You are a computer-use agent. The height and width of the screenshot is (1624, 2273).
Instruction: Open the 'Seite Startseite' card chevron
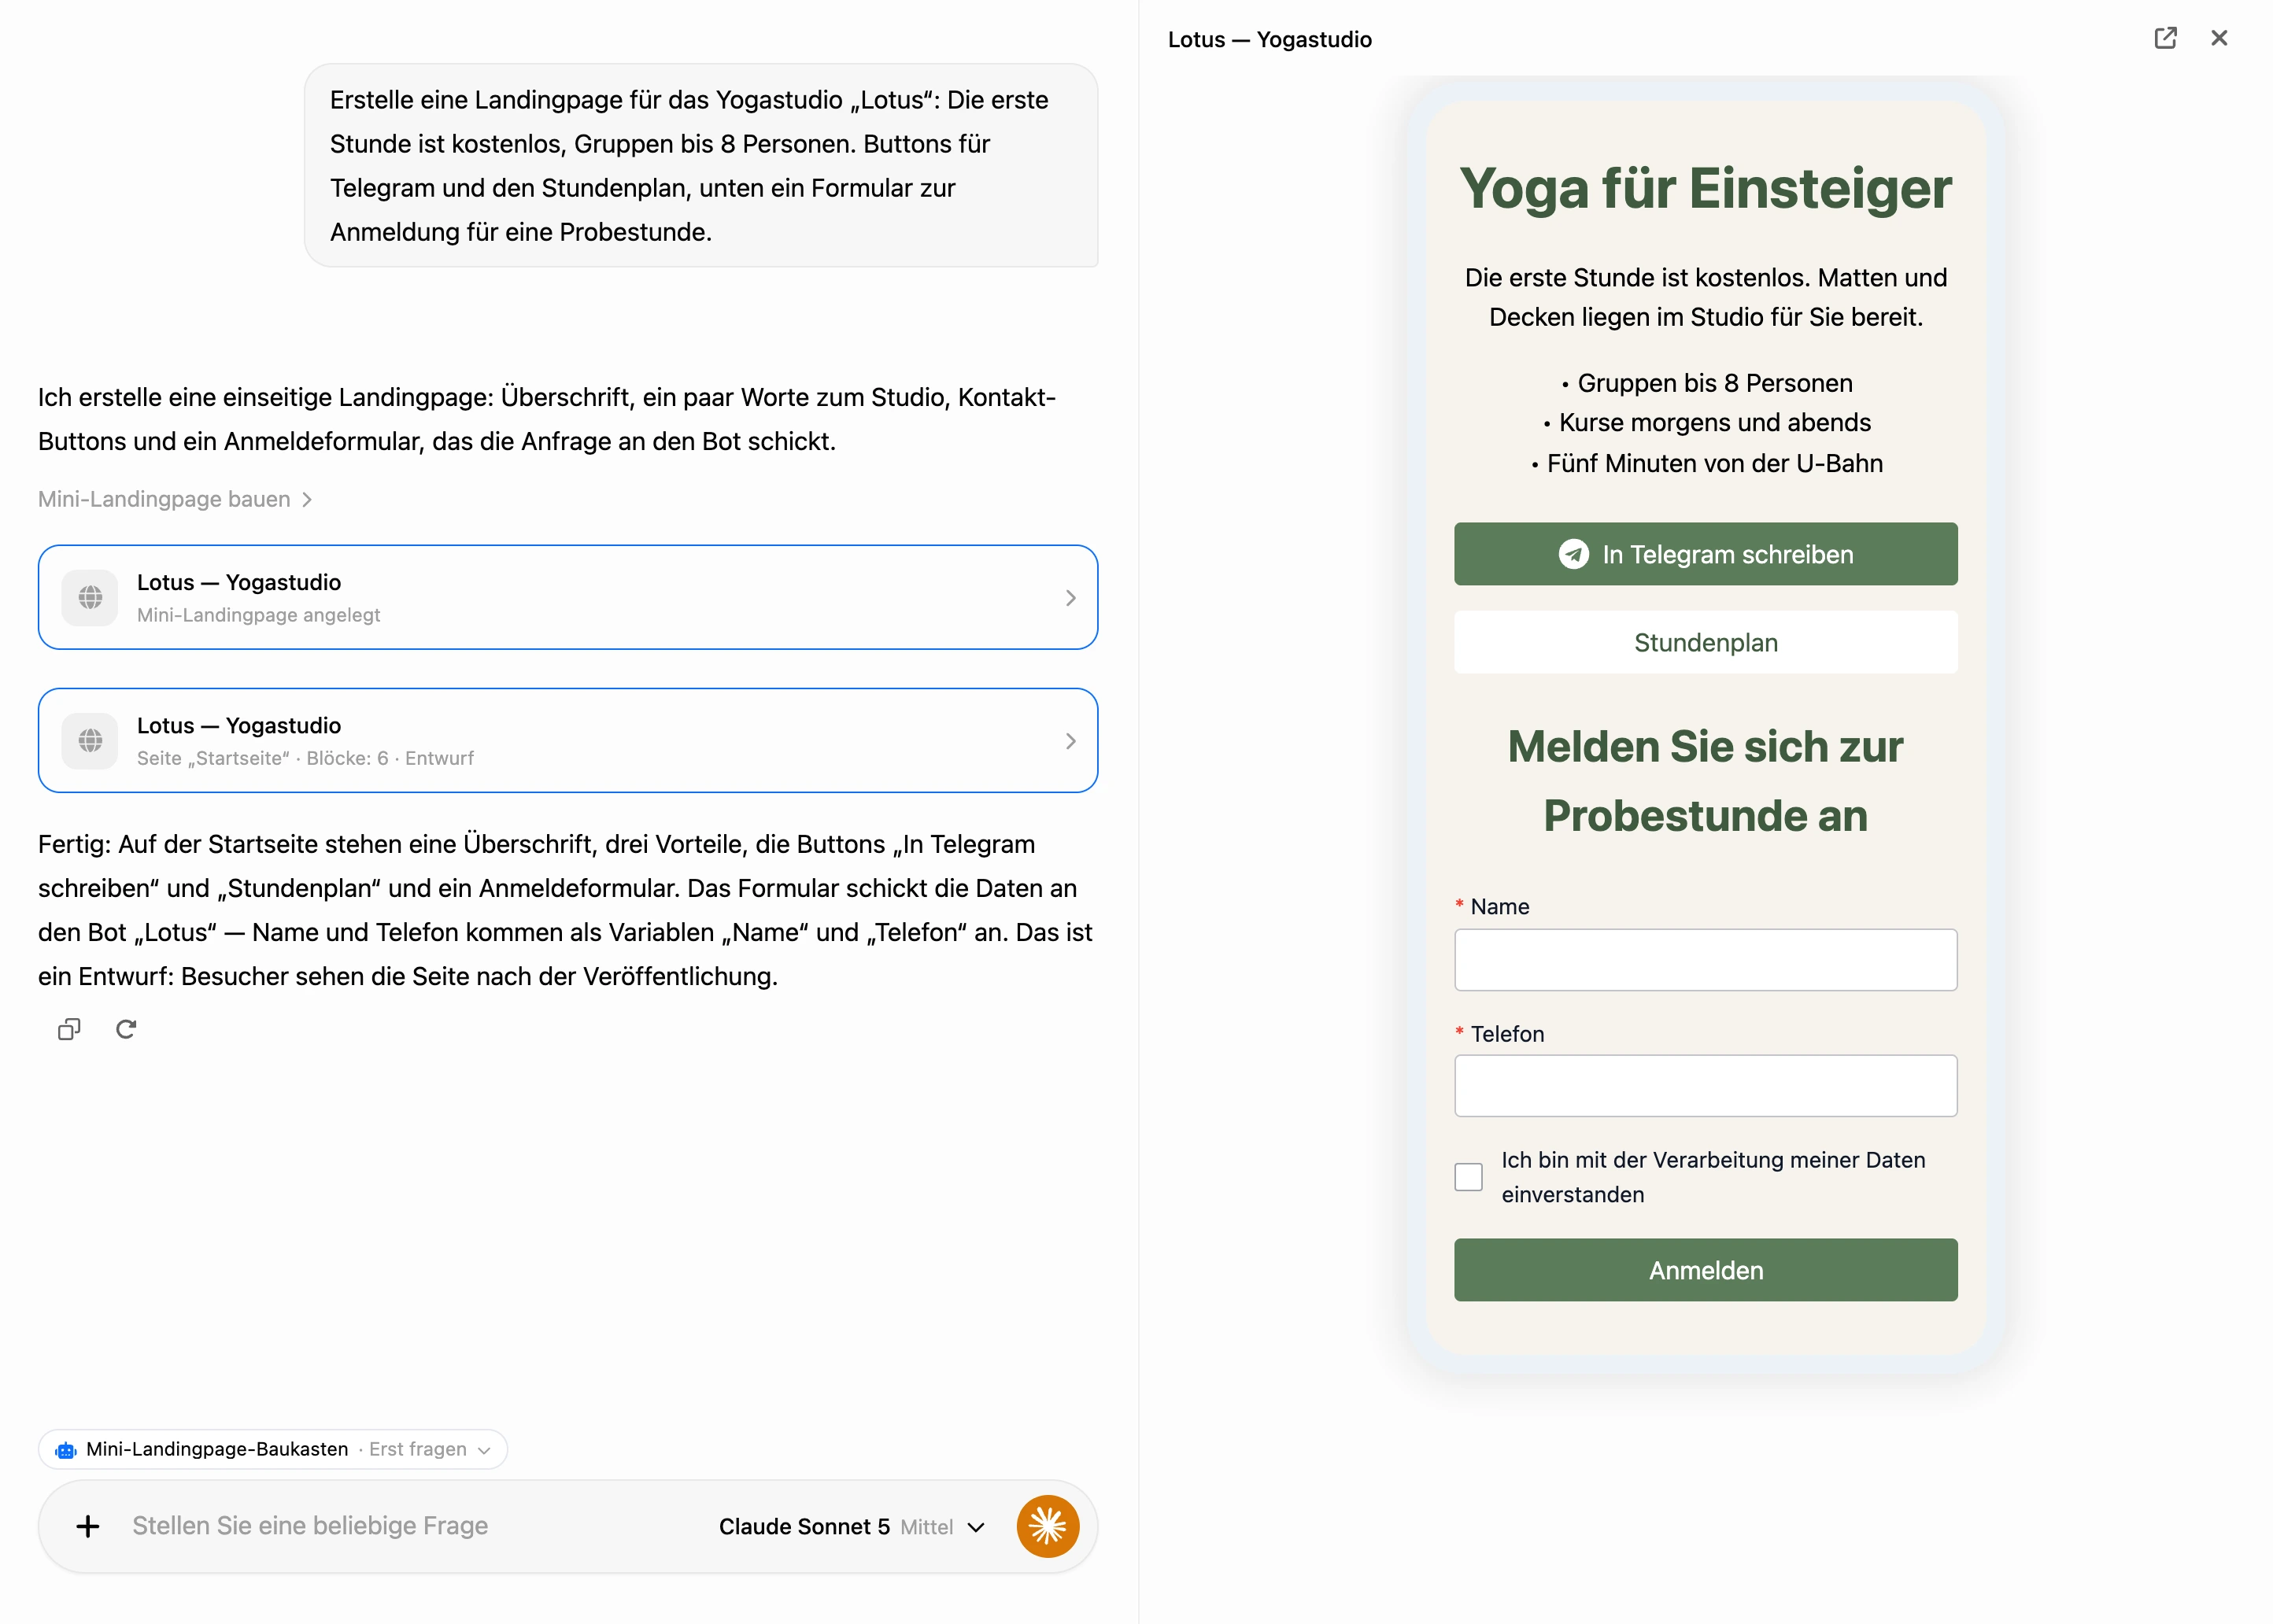(x=1070, y=741)
